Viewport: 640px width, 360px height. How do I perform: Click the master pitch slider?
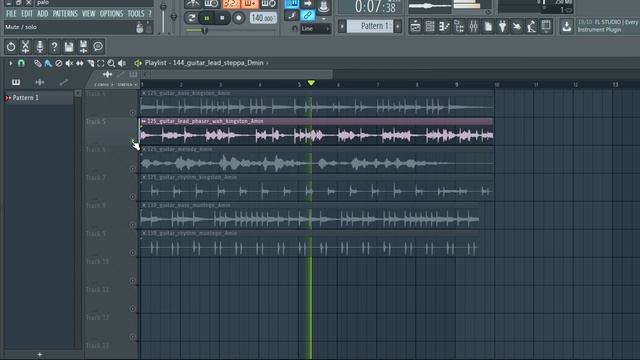pyautogui.click(x=174, y=17)
